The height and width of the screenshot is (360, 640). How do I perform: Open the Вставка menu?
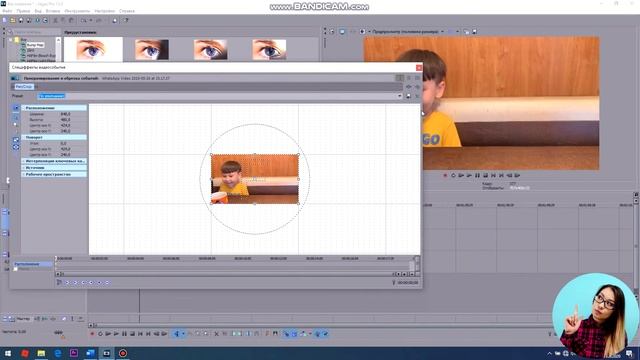coord(53,11)
